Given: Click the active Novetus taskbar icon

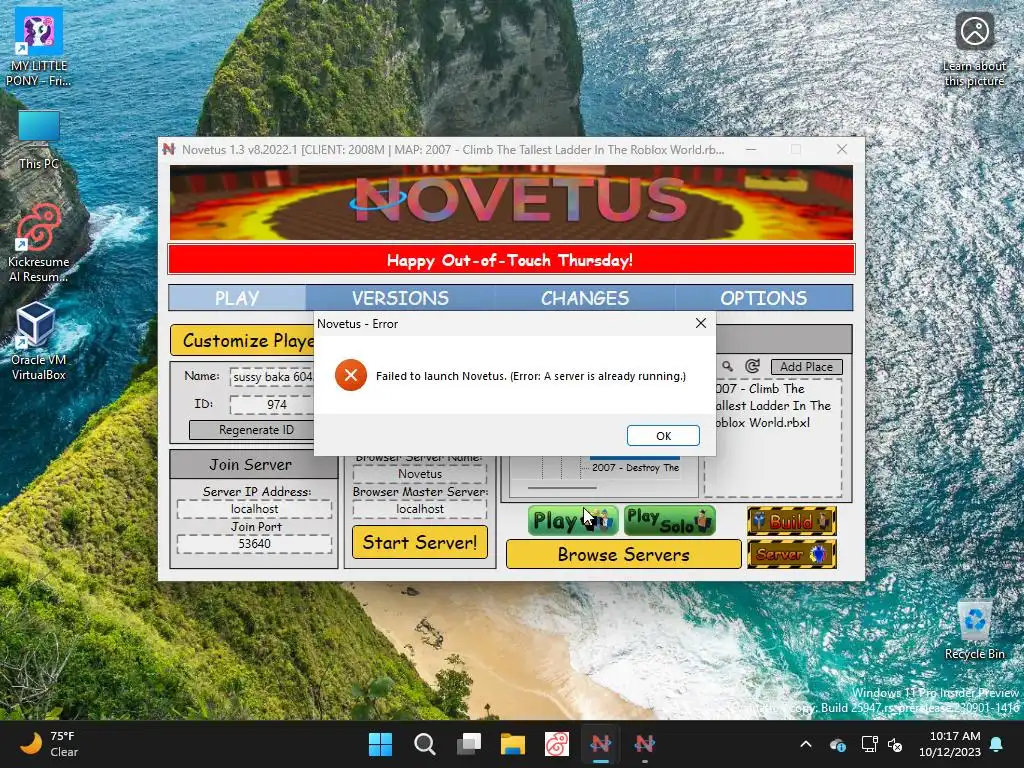Looking at the screenshot, I should pos(601,744).
